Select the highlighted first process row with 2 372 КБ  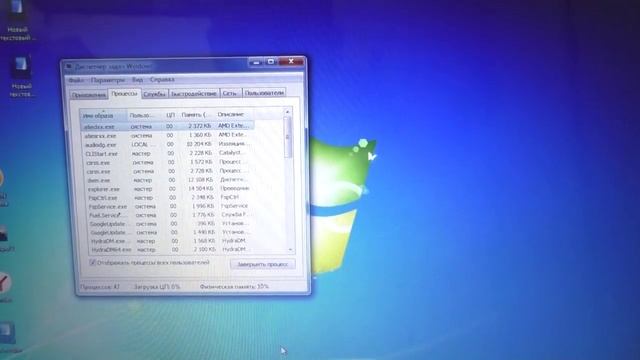pos(167,126)
